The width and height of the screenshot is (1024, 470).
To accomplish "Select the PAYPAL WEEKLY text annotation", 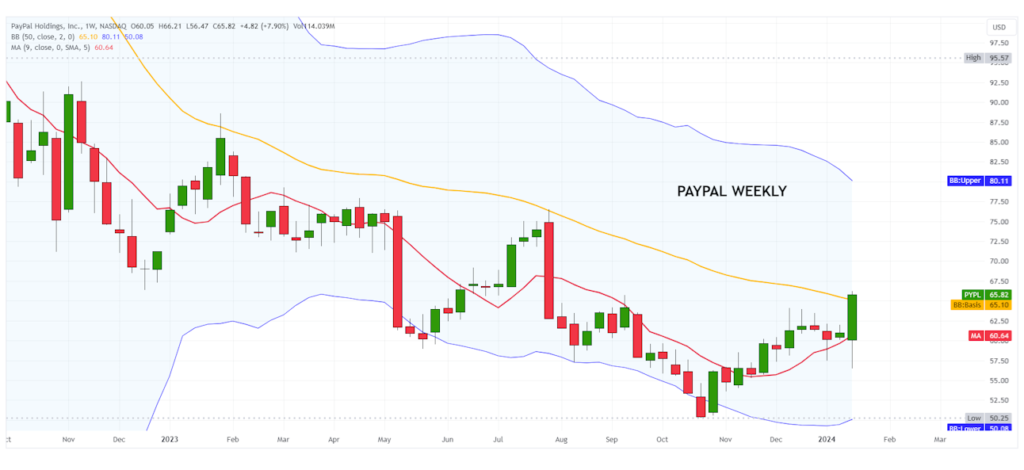I will click(731, 191).
